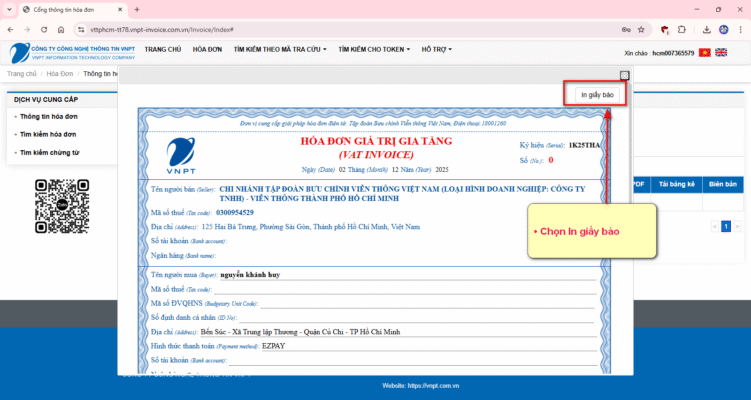
Task: Click the browser back arrow
Action: (11, 30)
